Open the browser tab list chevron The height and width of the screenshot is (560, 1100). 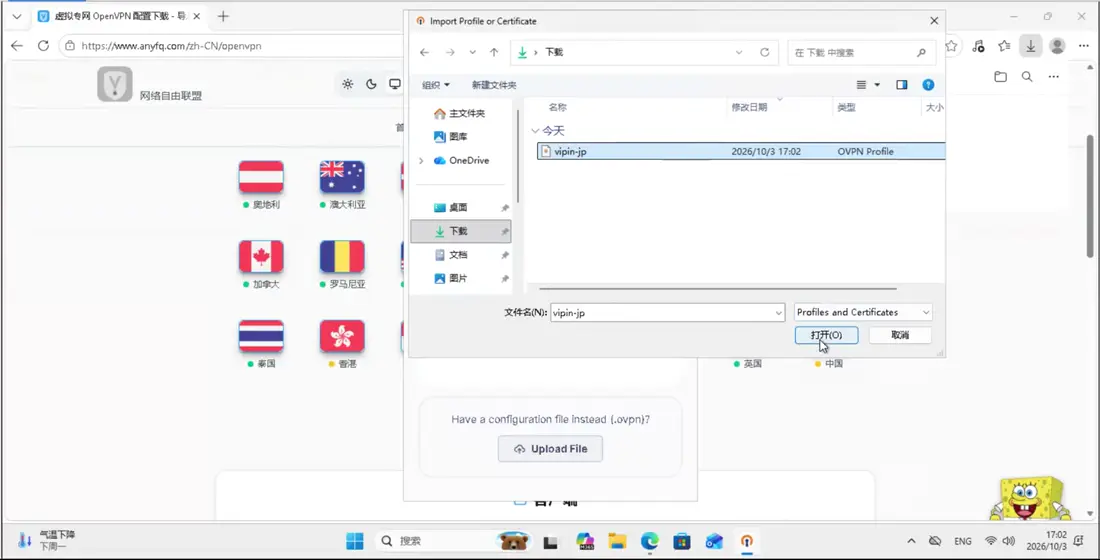tap(17, 16)
